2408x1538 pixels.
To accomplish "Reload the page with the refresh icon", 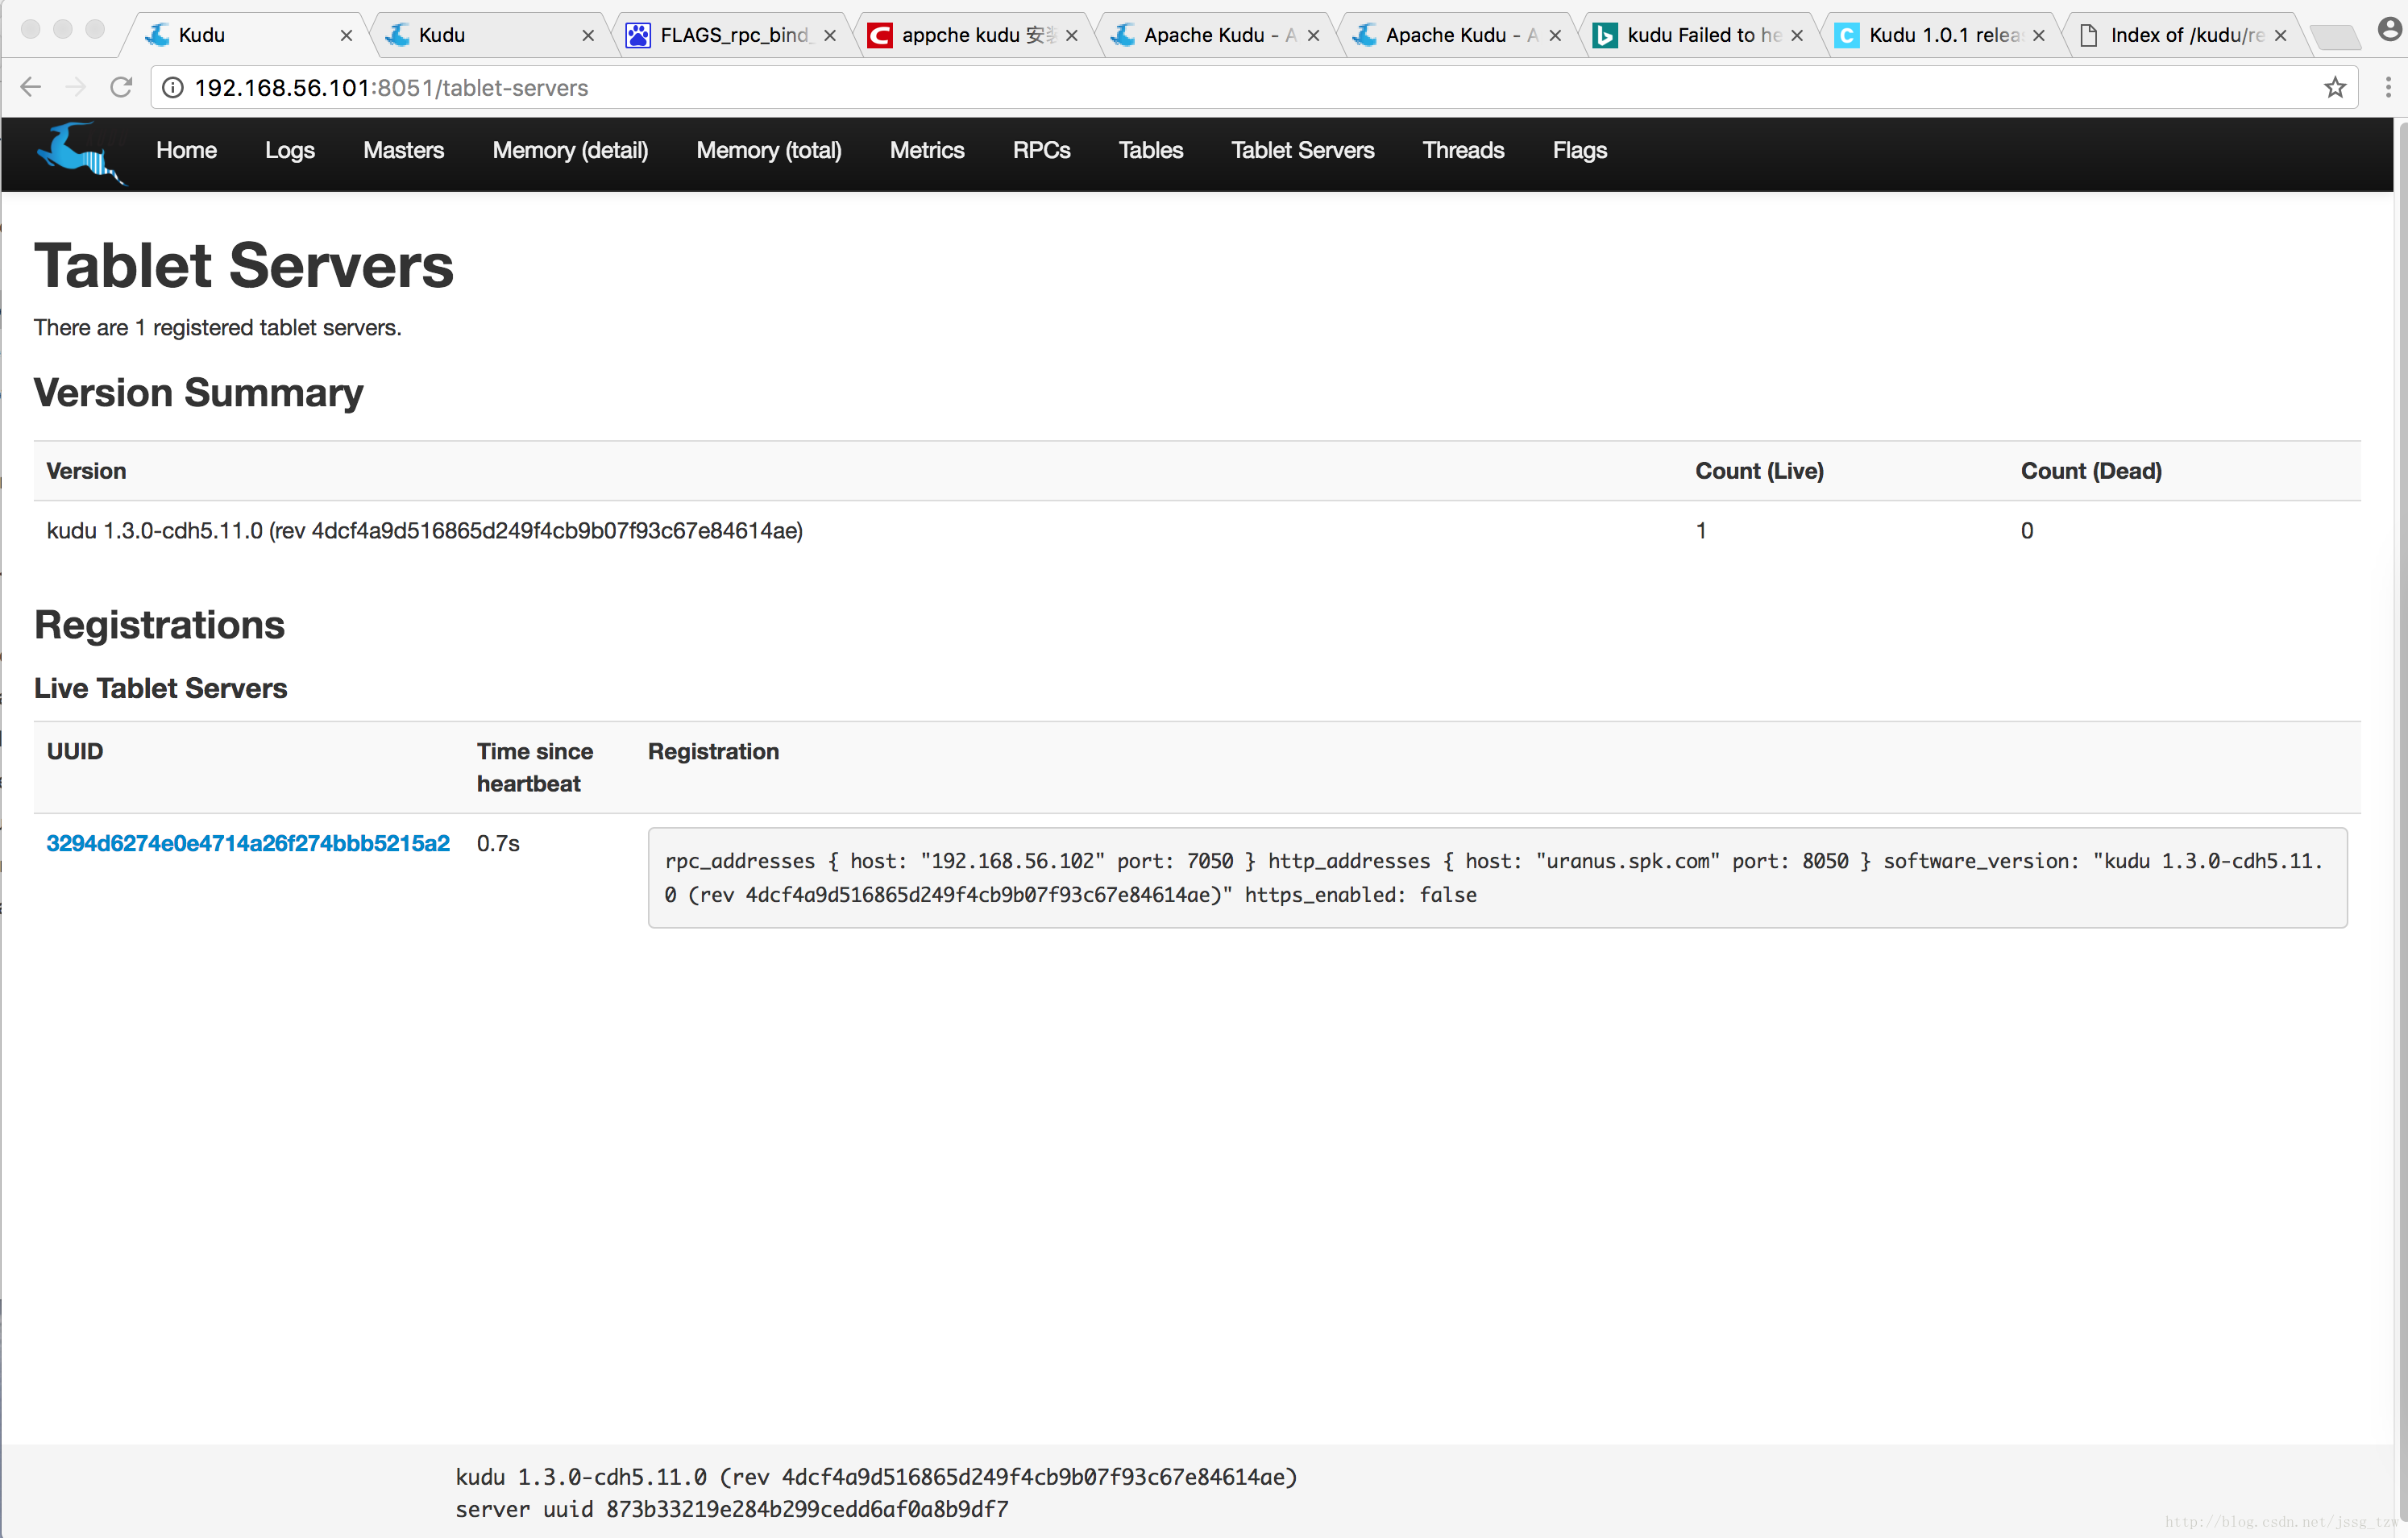I will point(121,88).
